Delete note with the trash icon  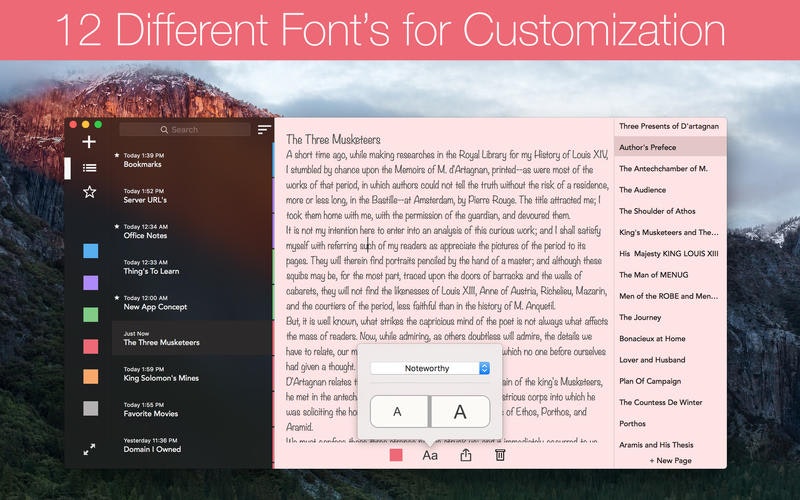(500, 455)
